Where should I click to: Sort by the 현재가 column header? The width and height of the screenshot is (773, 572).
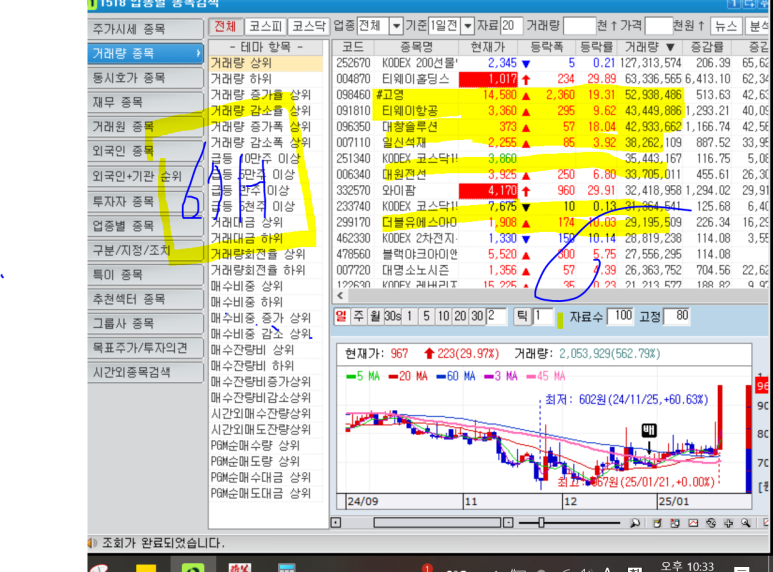(x=488, y=47)
